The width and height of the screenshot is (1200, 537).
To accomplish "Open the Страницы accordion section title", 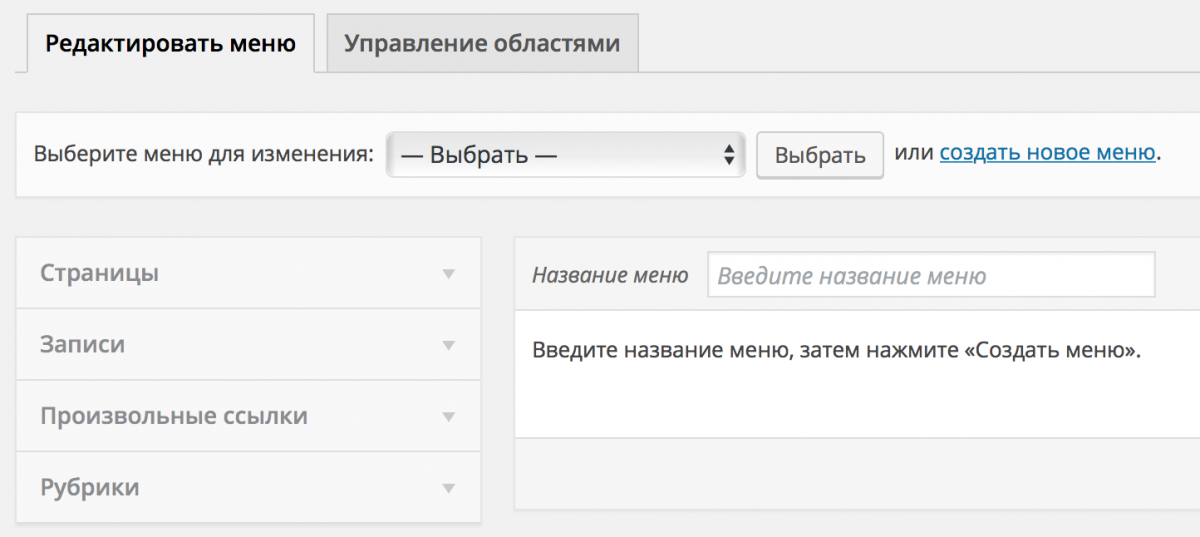I will coord(99,273).
